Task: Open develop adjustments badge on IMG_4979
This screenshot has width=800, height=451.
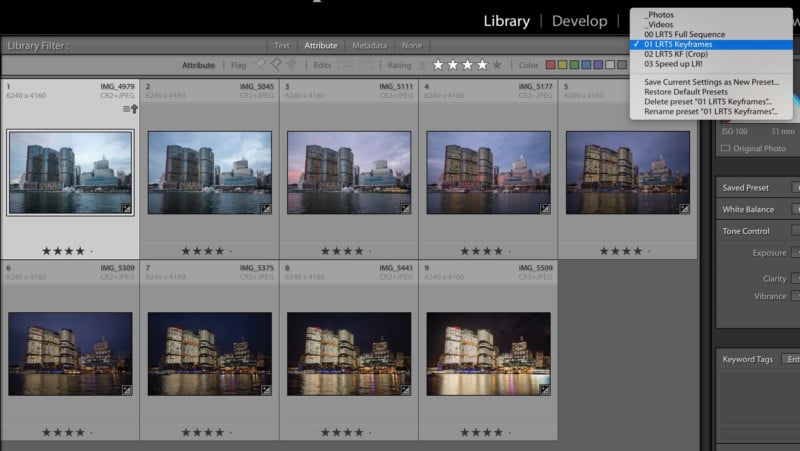Action: pyautogui.click(x=126, y=208)
